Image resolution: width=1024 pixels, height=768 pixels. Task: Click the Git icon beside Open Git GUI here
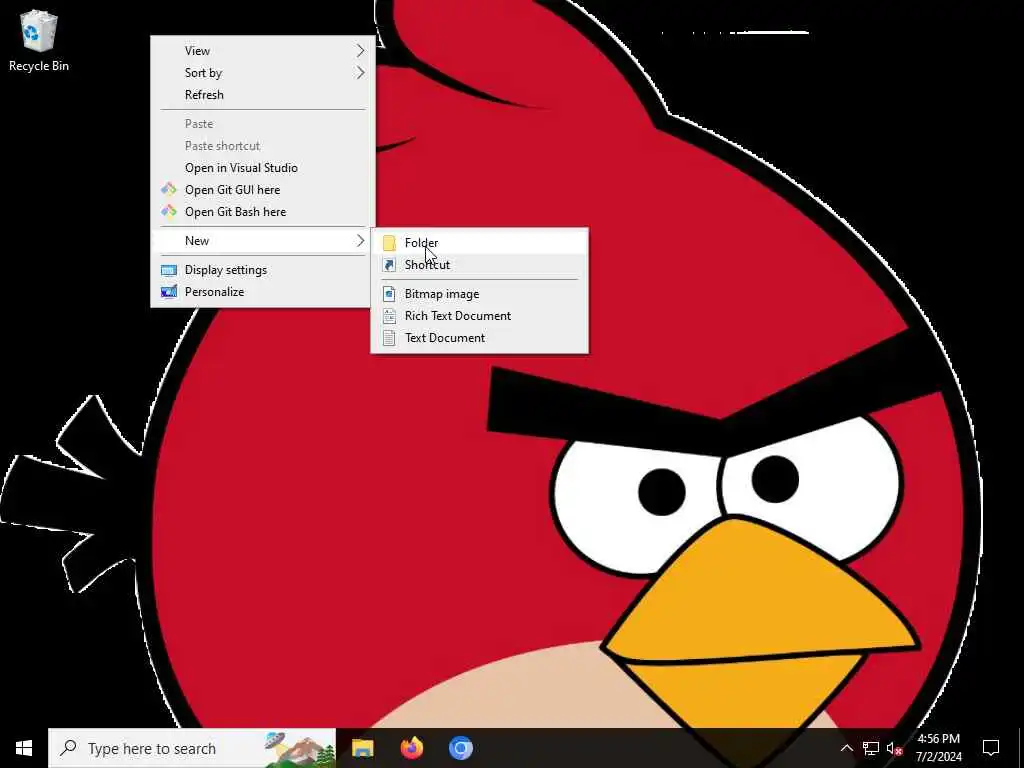pyautogui.click(x=169, y=189)
